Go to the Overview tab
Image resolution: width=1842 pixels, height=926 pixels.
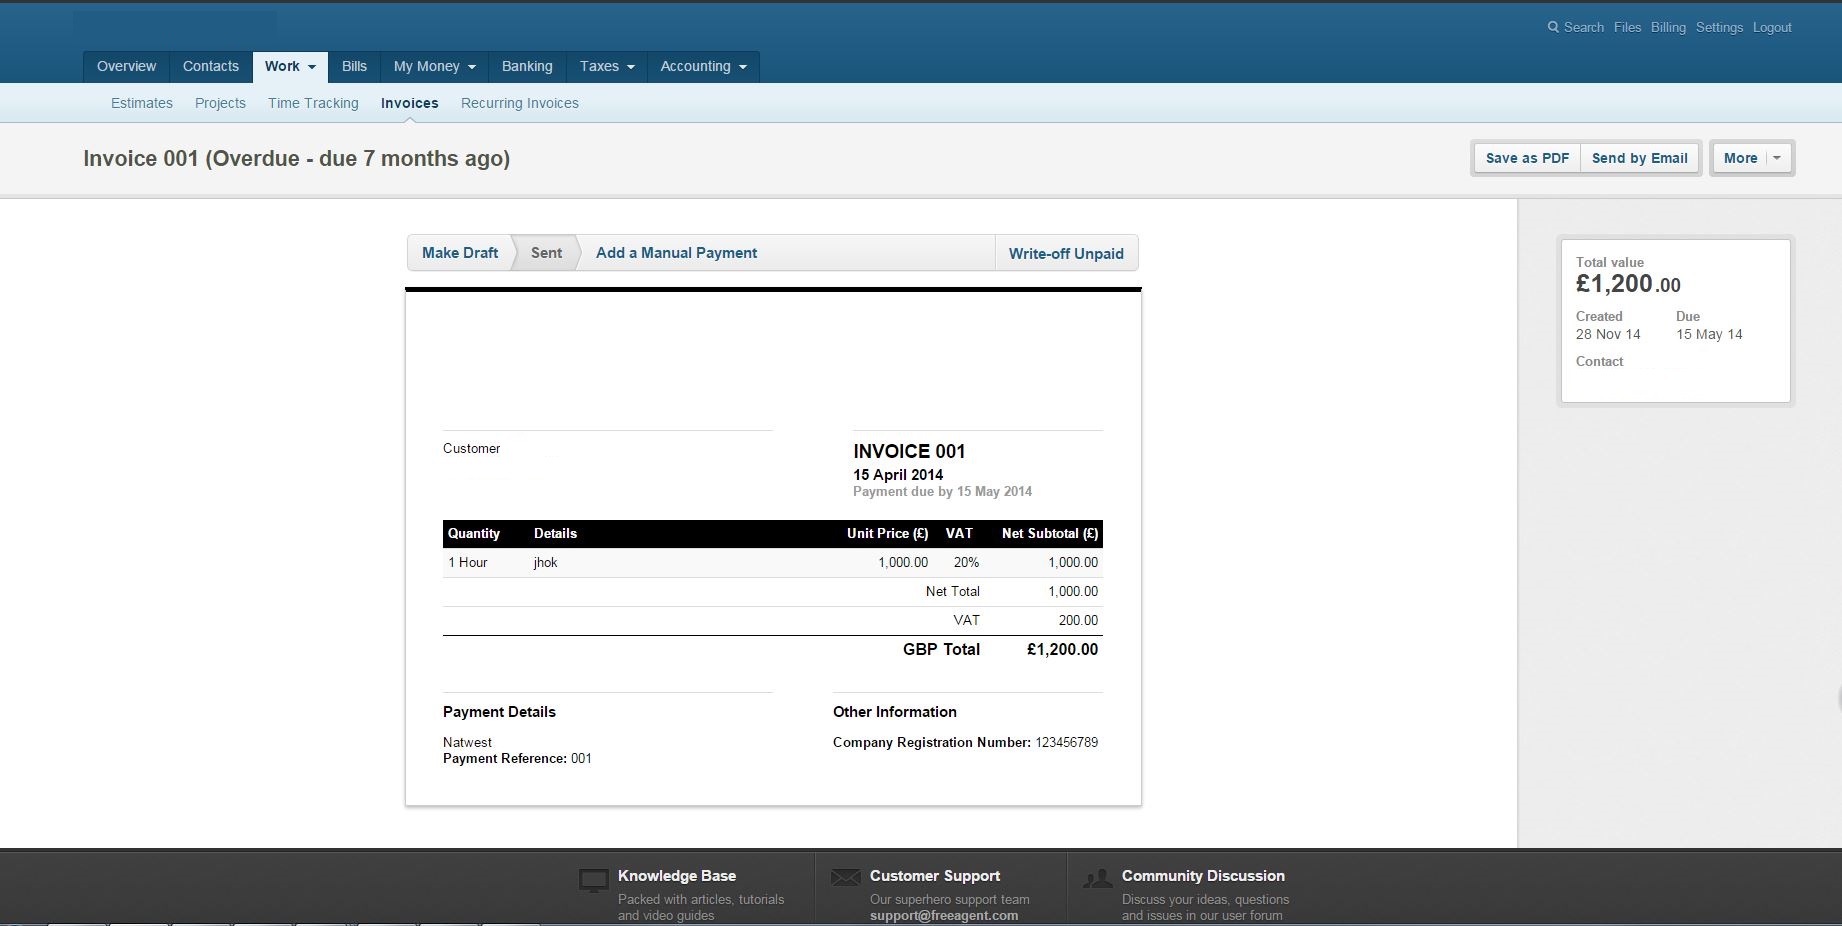point(126,66)
